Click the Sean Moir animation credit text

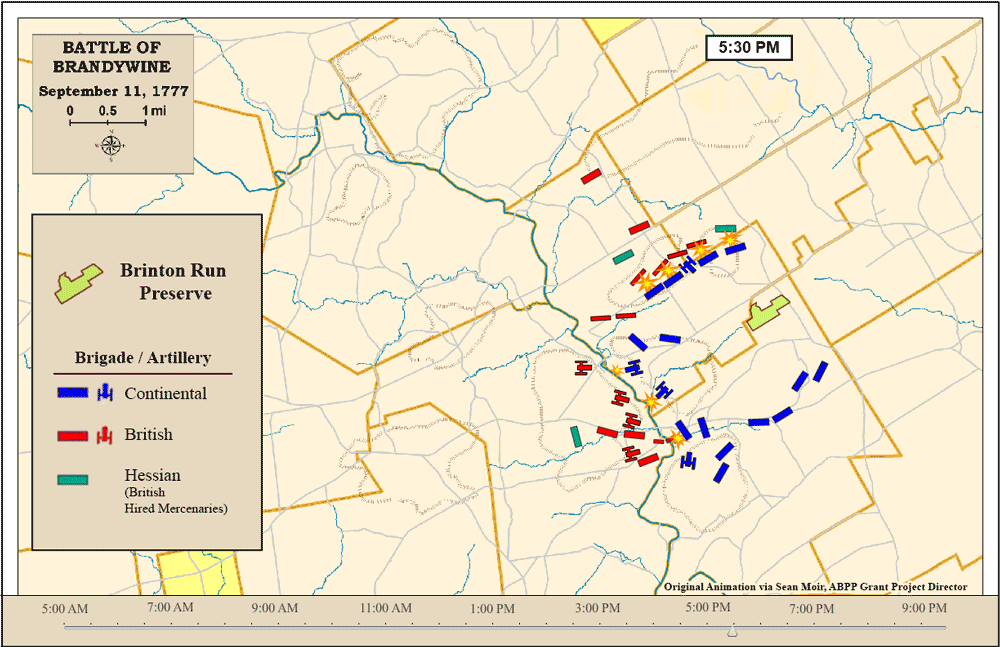(816, 586)
